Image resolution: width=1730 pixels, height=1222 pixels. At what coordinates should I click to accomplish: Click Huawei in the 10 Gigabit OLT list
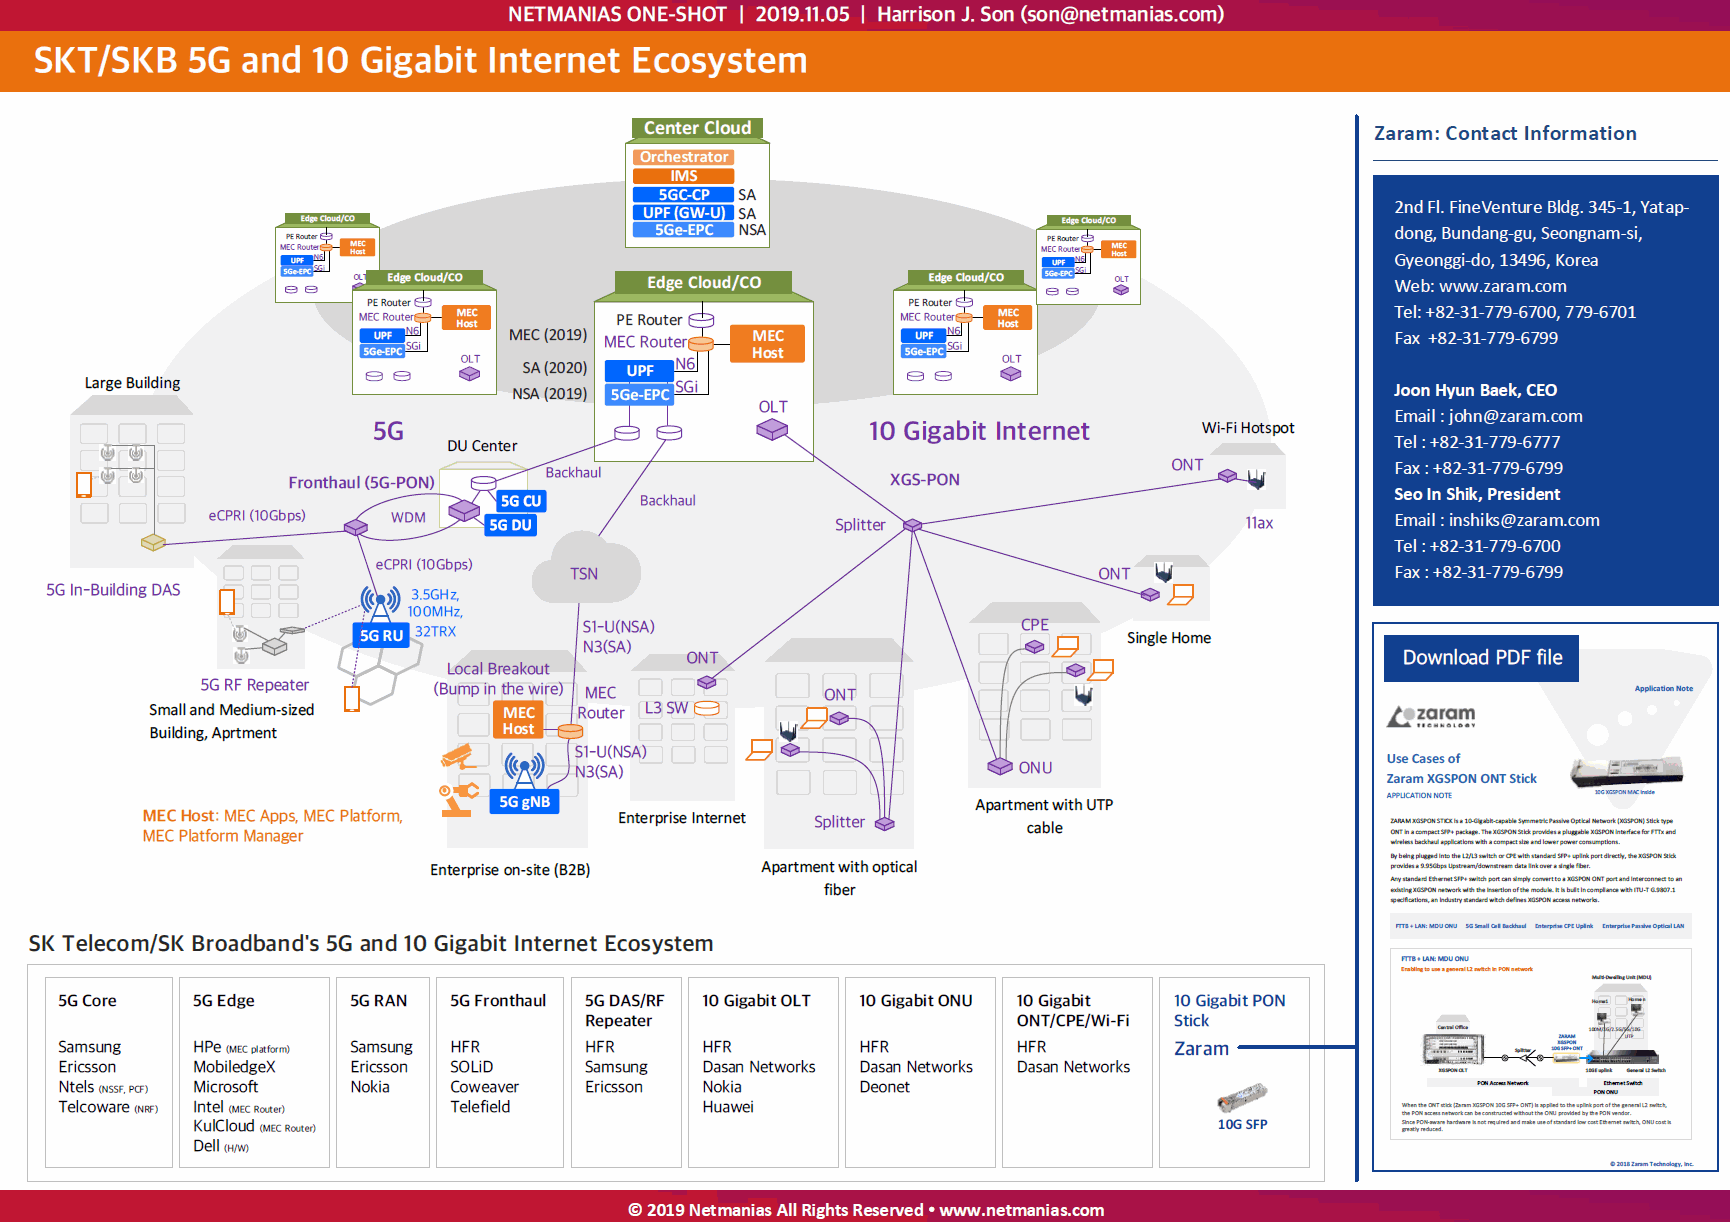tap(728, 1107)
